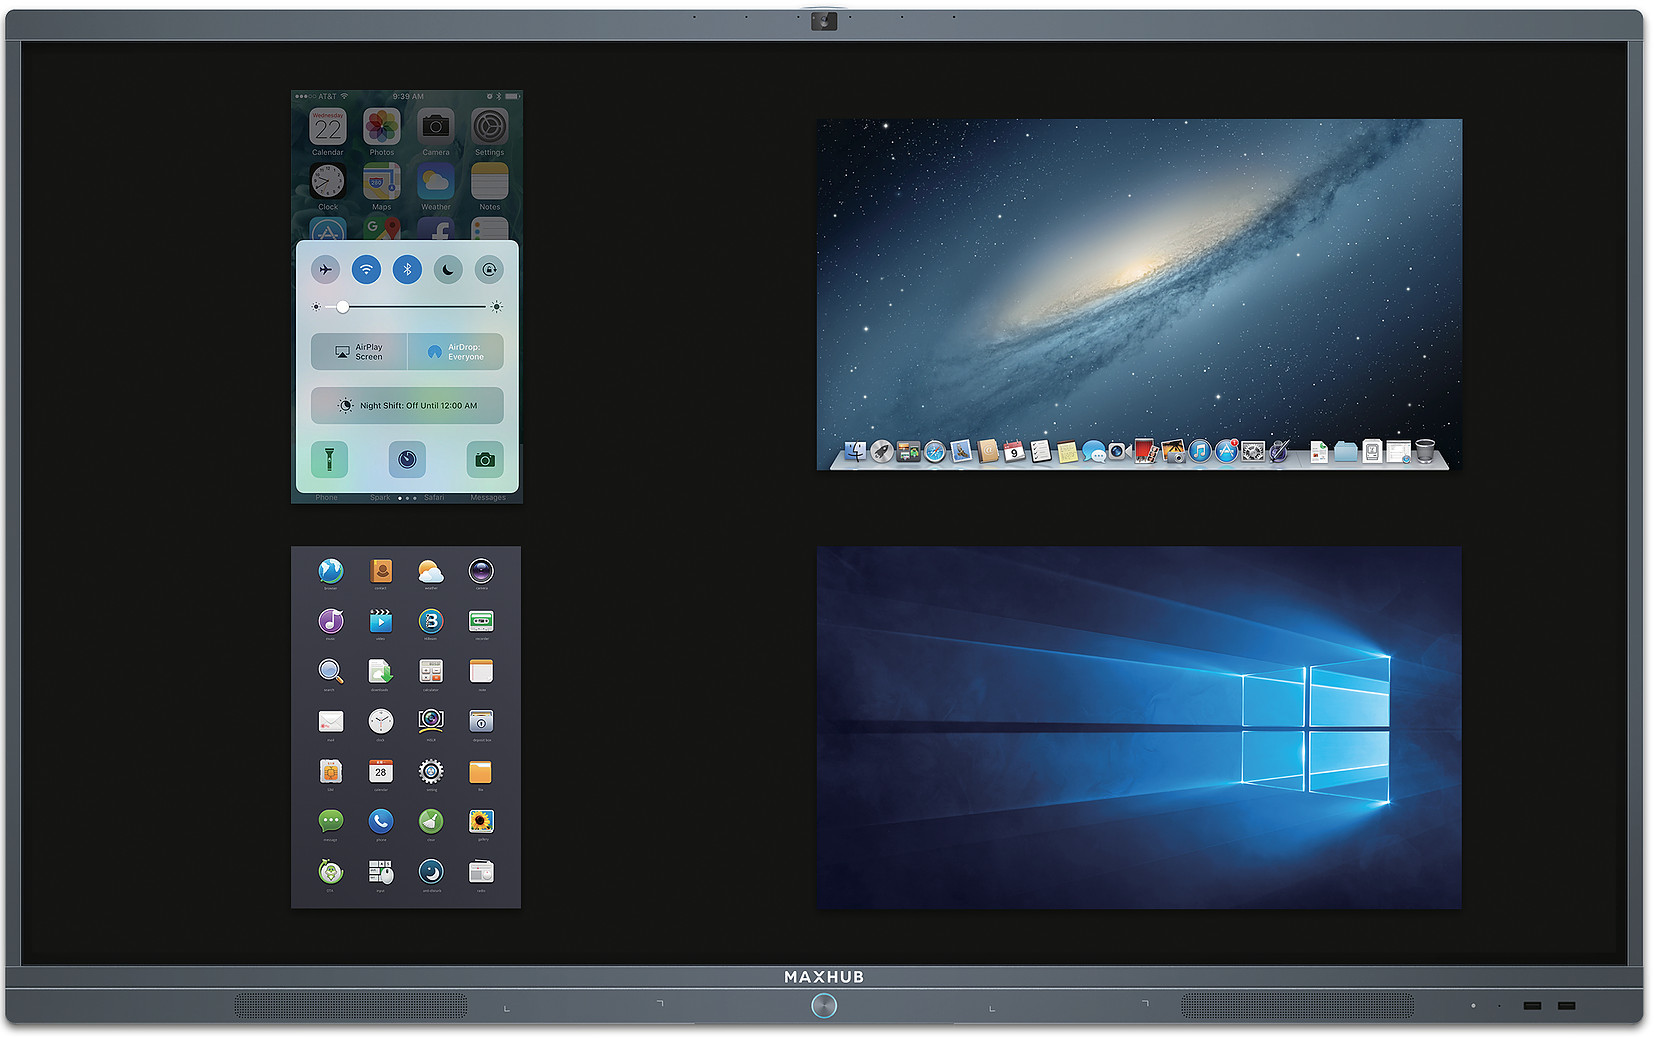Toggle rotation lock in Control Center
The image size is (1654, 1038).
coord(489,269)
